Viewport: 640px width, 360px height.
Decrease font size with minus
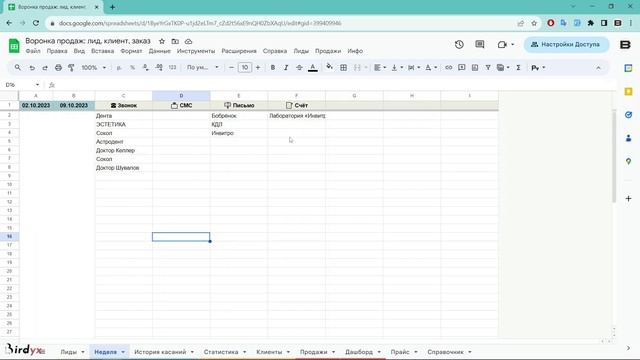coord(231,67)
